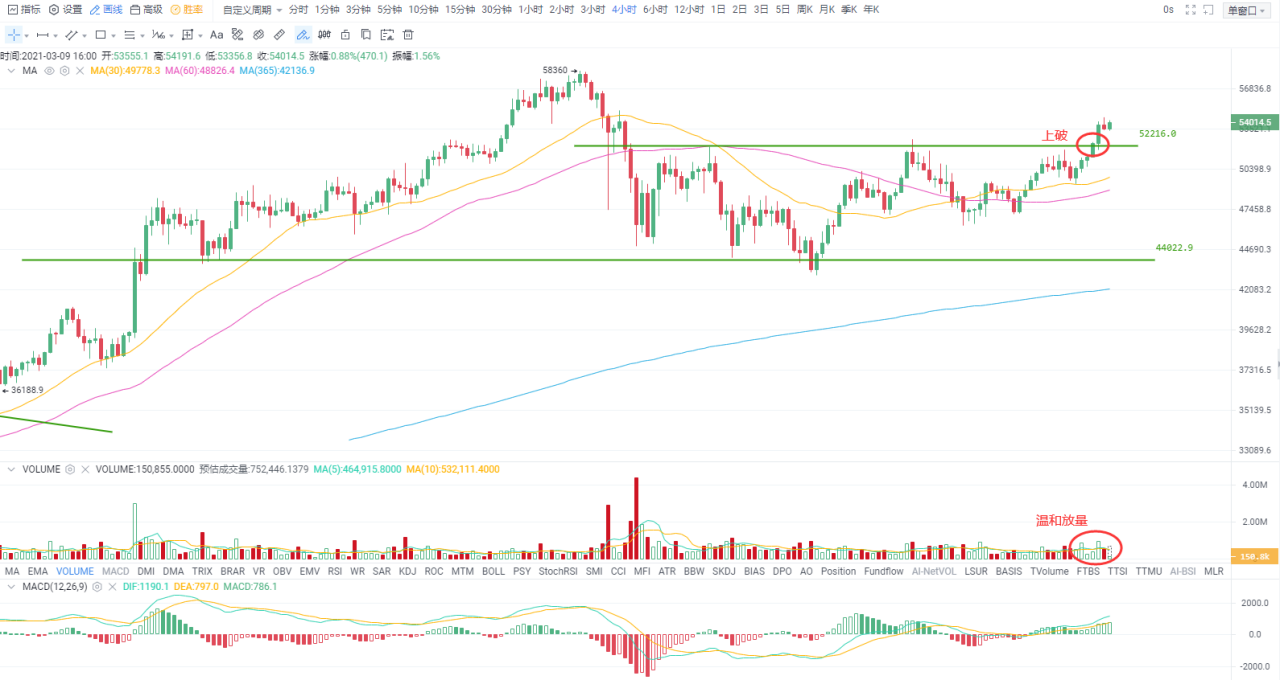Open 设置 chart settings
Screen dimensions: 1280x680
pyautogui.click(x=66, y=9)
